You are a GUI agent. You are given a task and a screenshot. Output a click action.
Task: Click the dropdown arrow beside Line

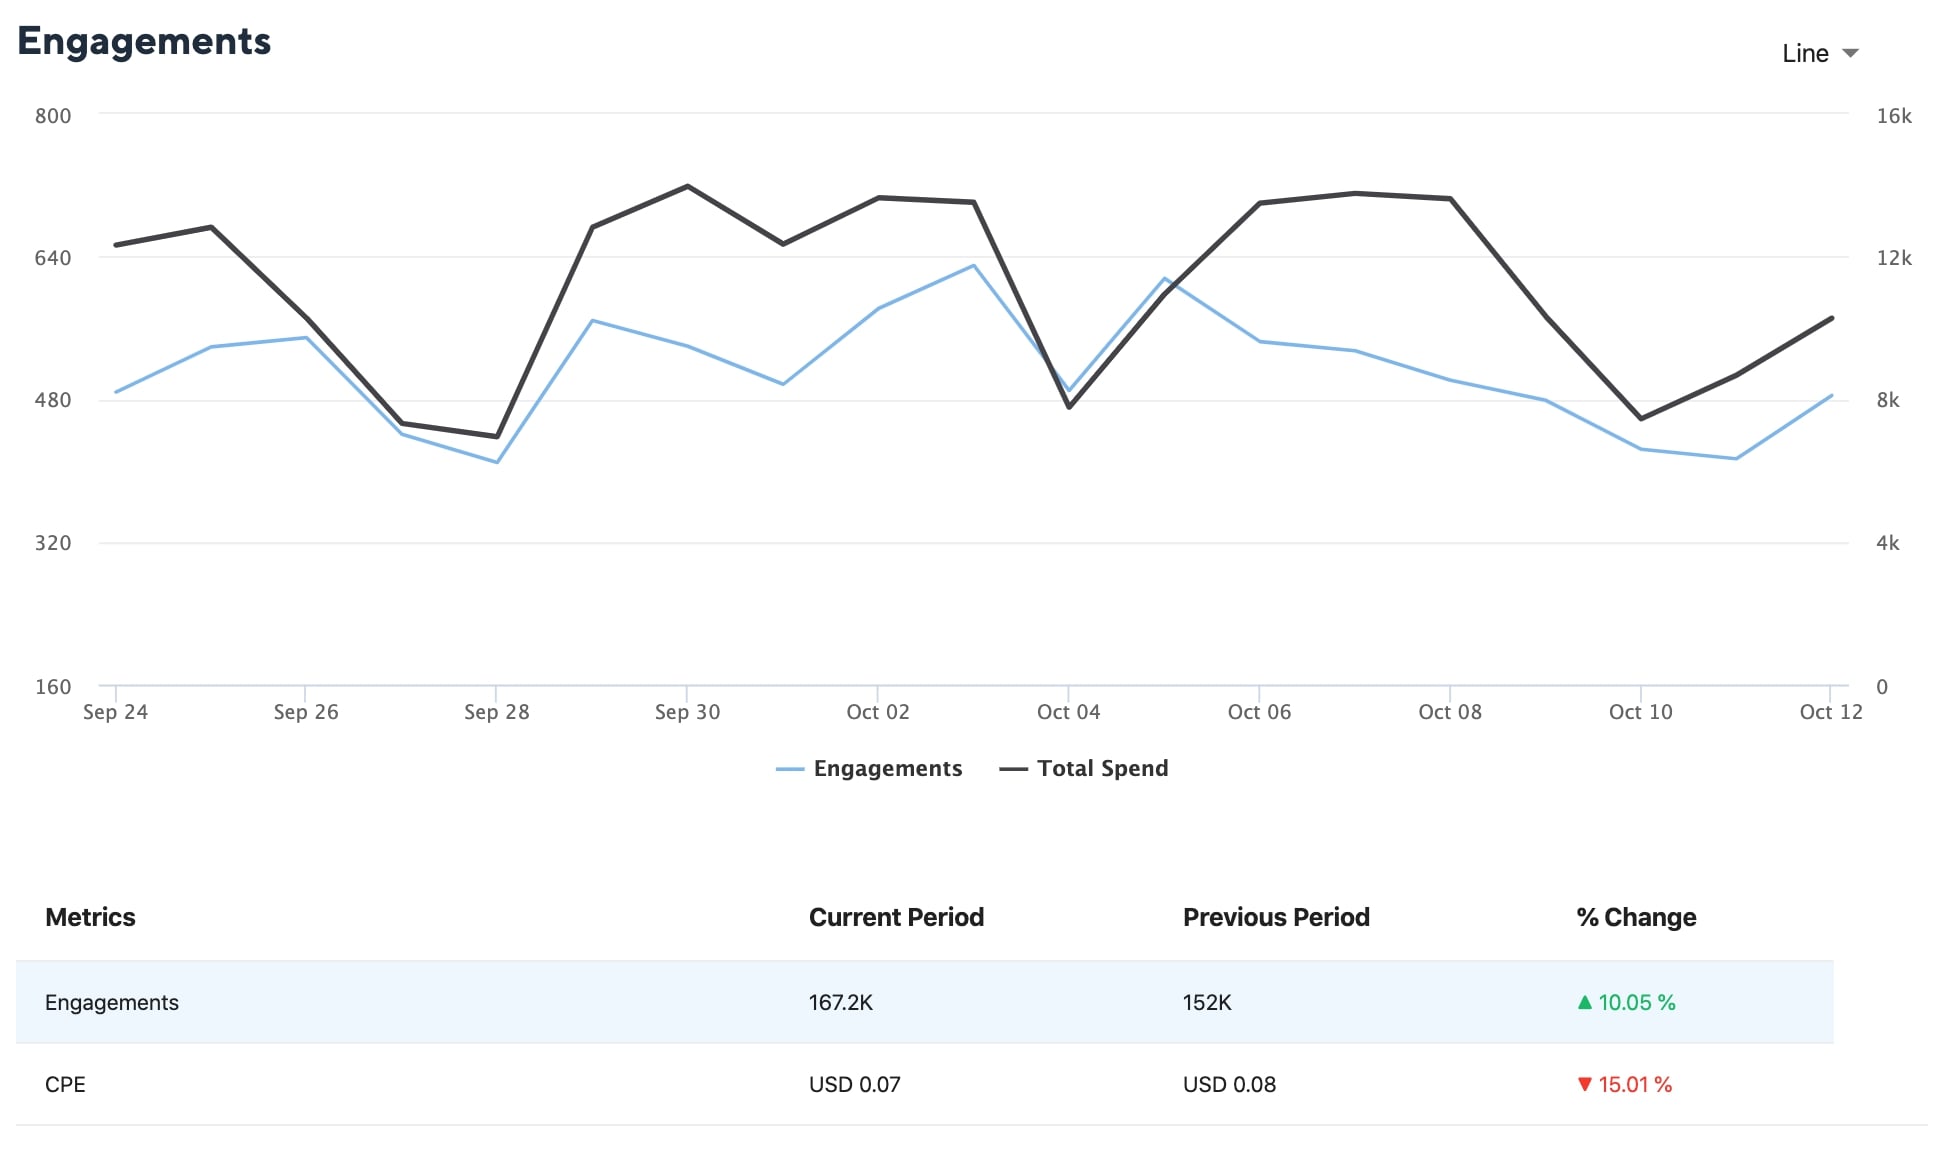1851,53
